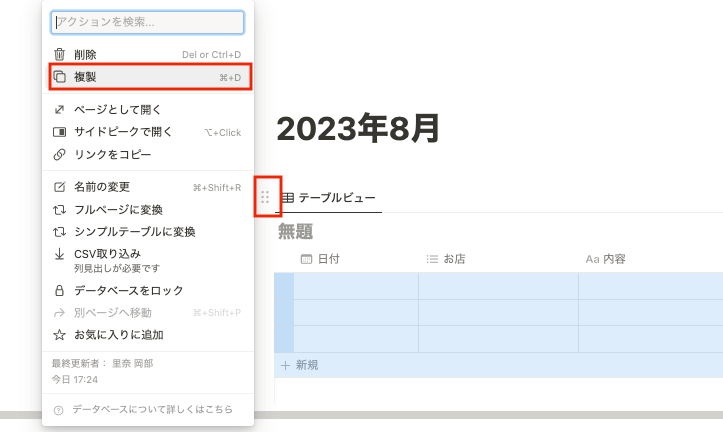Click the 内容 column header

coord(614,259)
